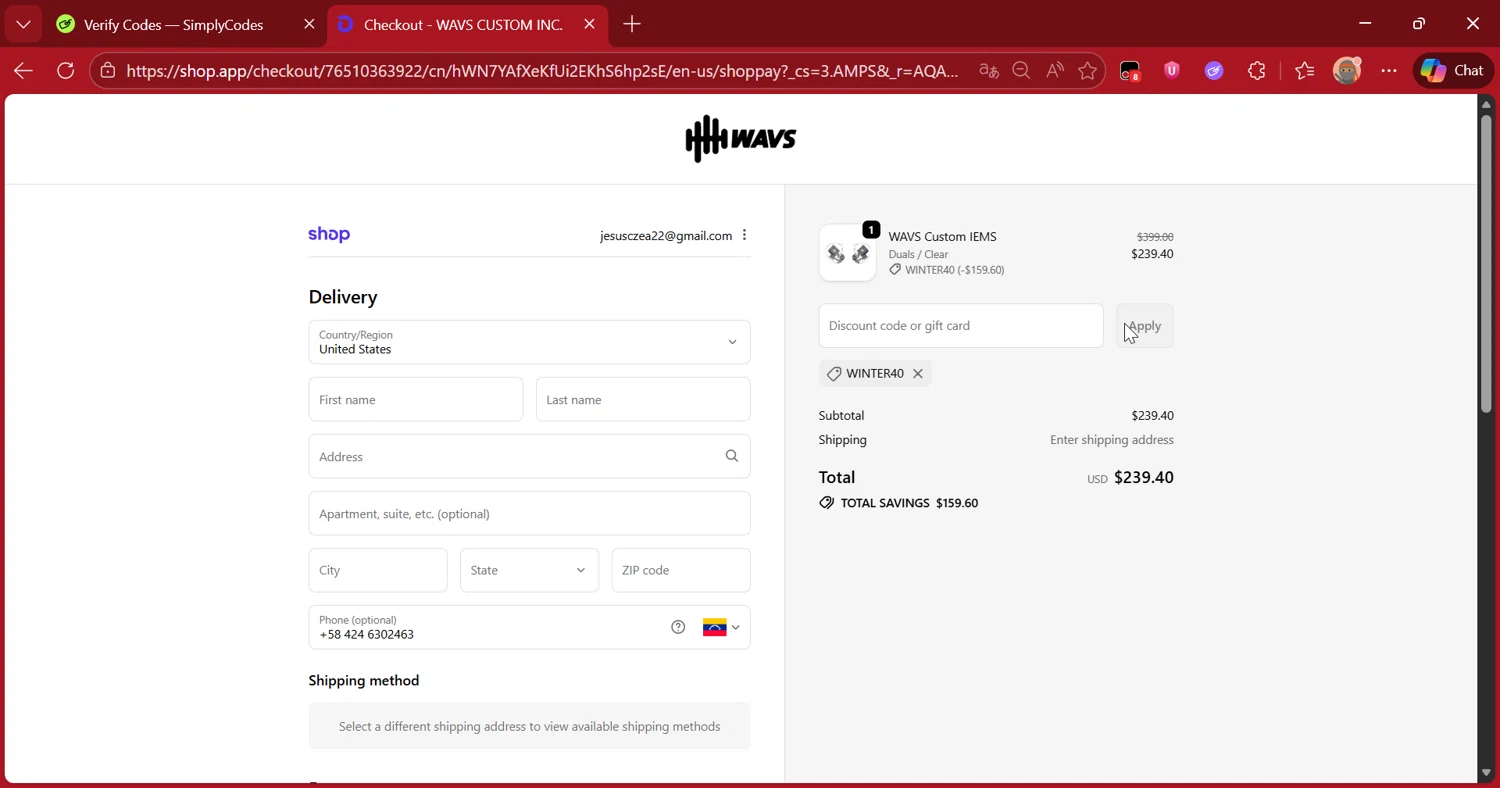This screenshot has width=1500, height=788.
Task: Close the Checkout tab
Action: pyautogui.click(x=590, y=25)
